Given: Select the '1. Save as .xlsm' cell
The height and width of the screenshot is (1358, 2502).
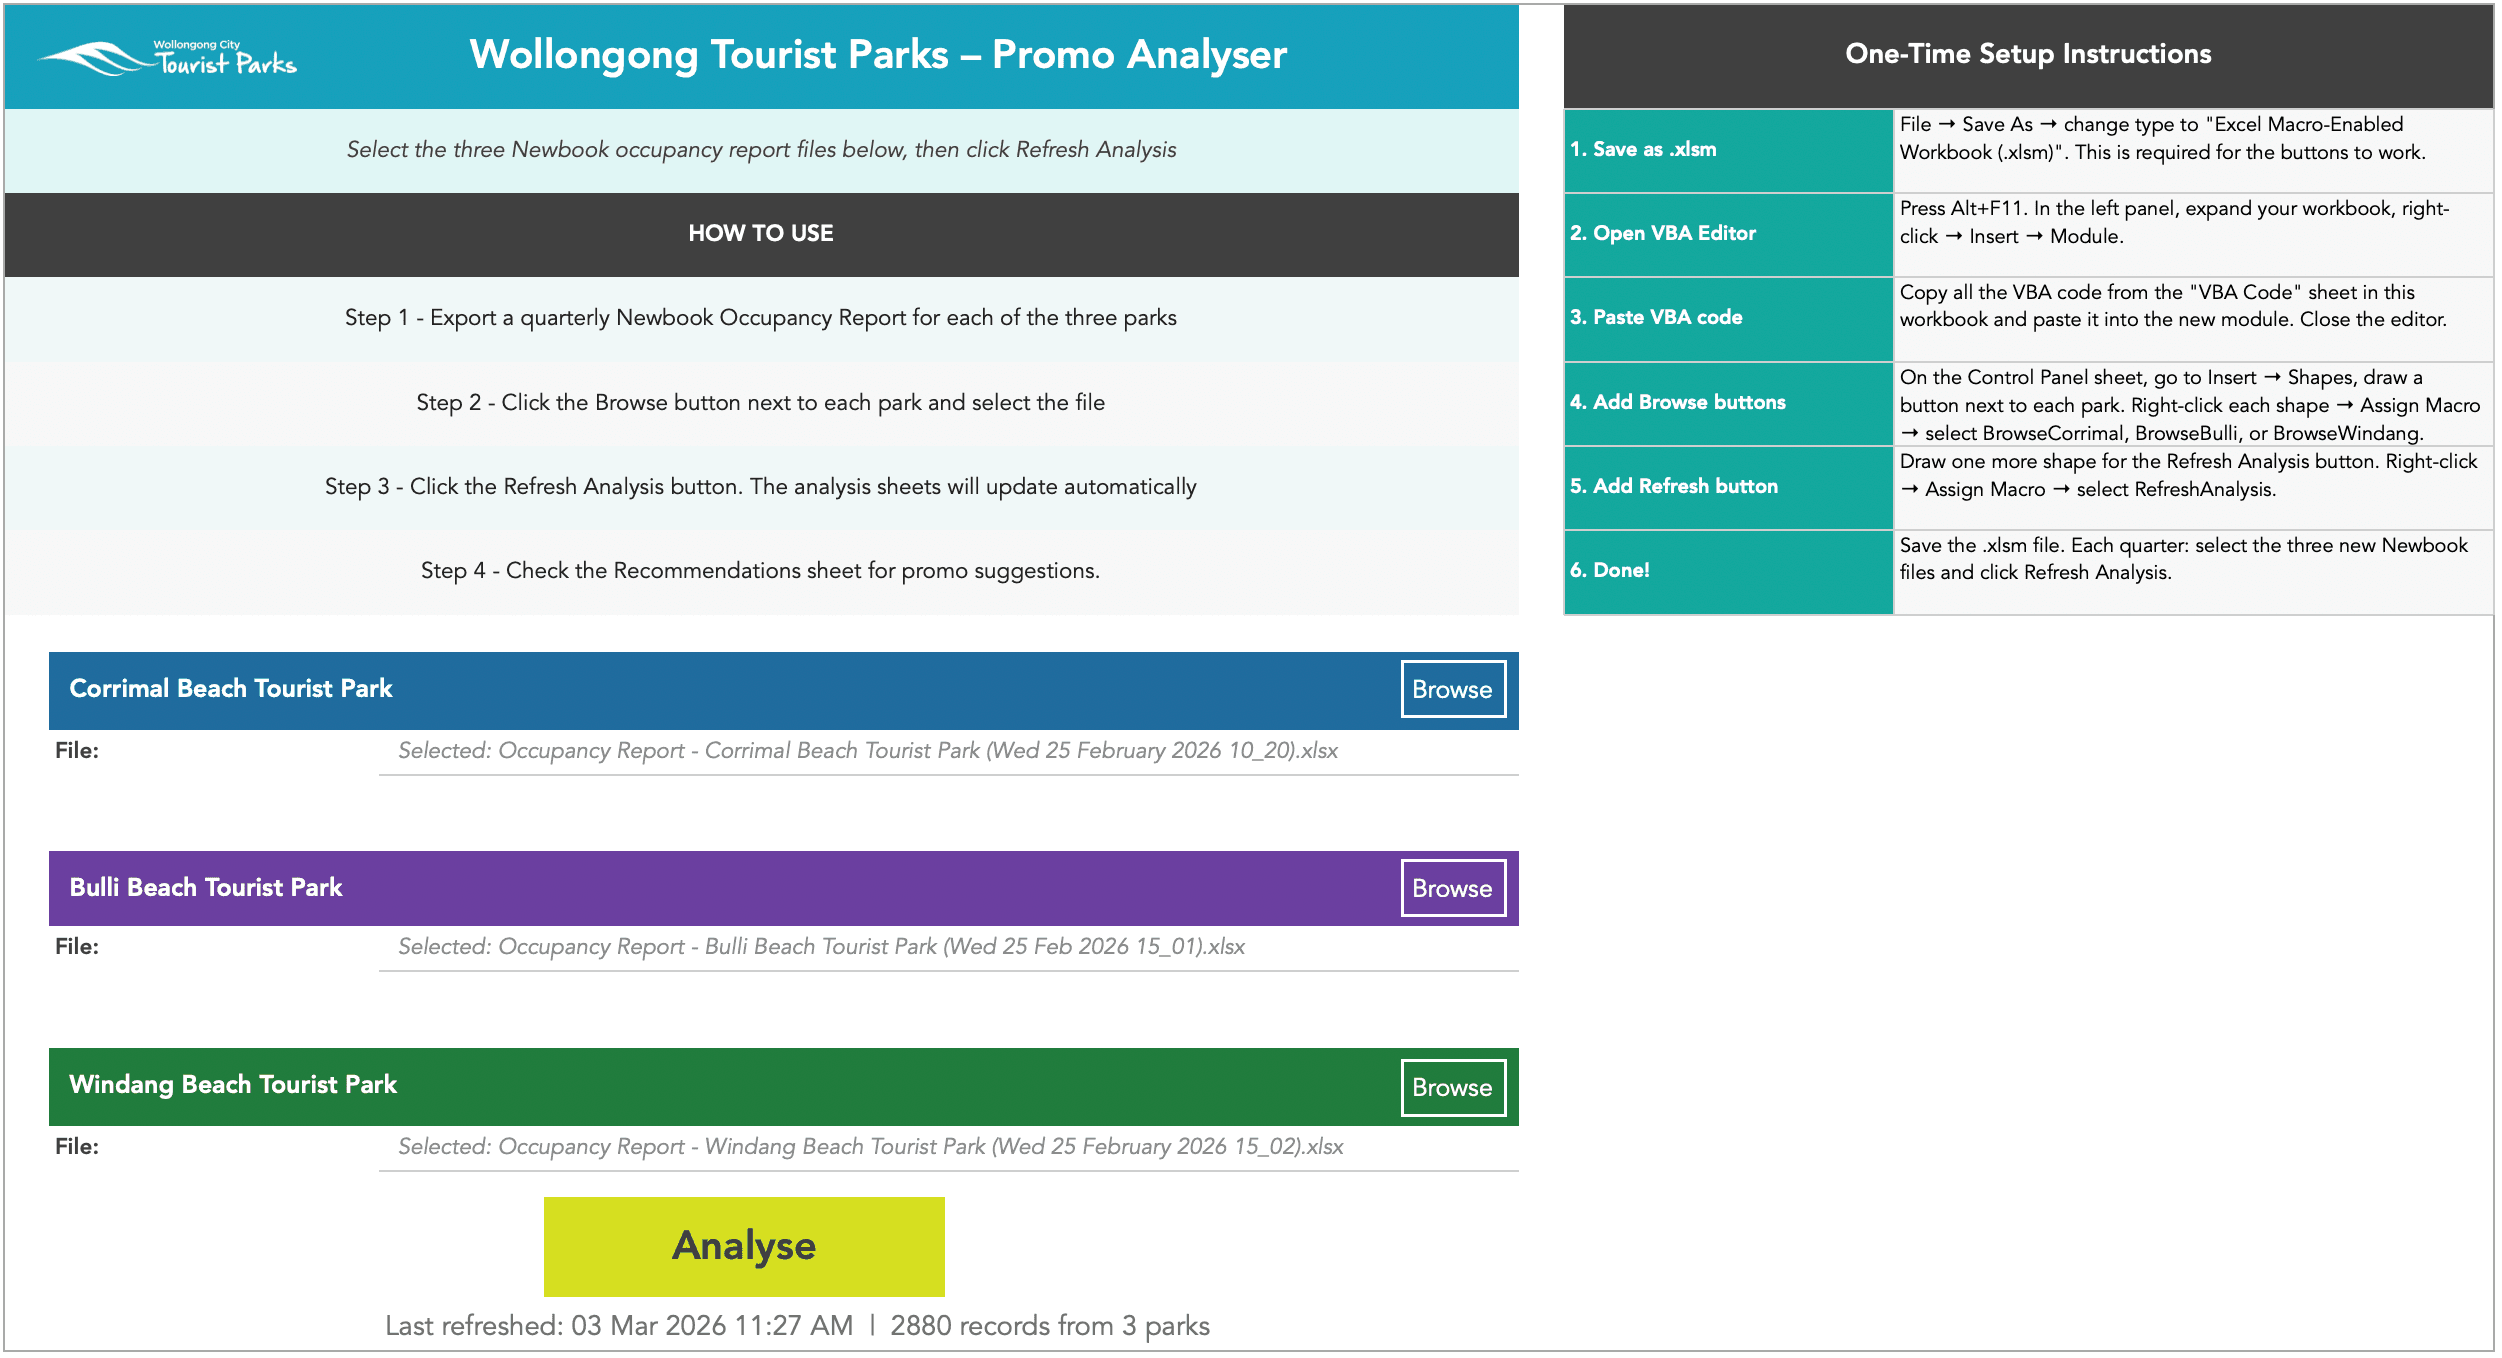Looking at the screenshot, I should tap(1727, 150).
